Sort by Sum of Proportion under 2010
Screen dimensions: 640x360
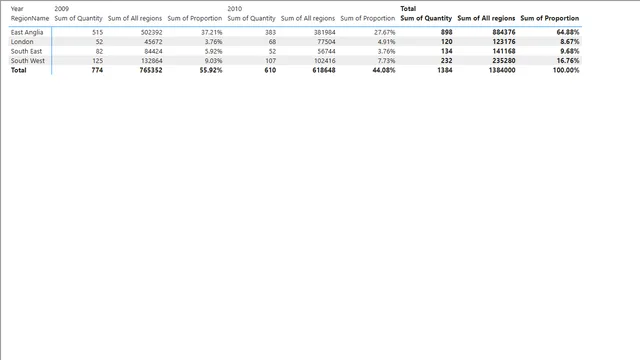368,18
